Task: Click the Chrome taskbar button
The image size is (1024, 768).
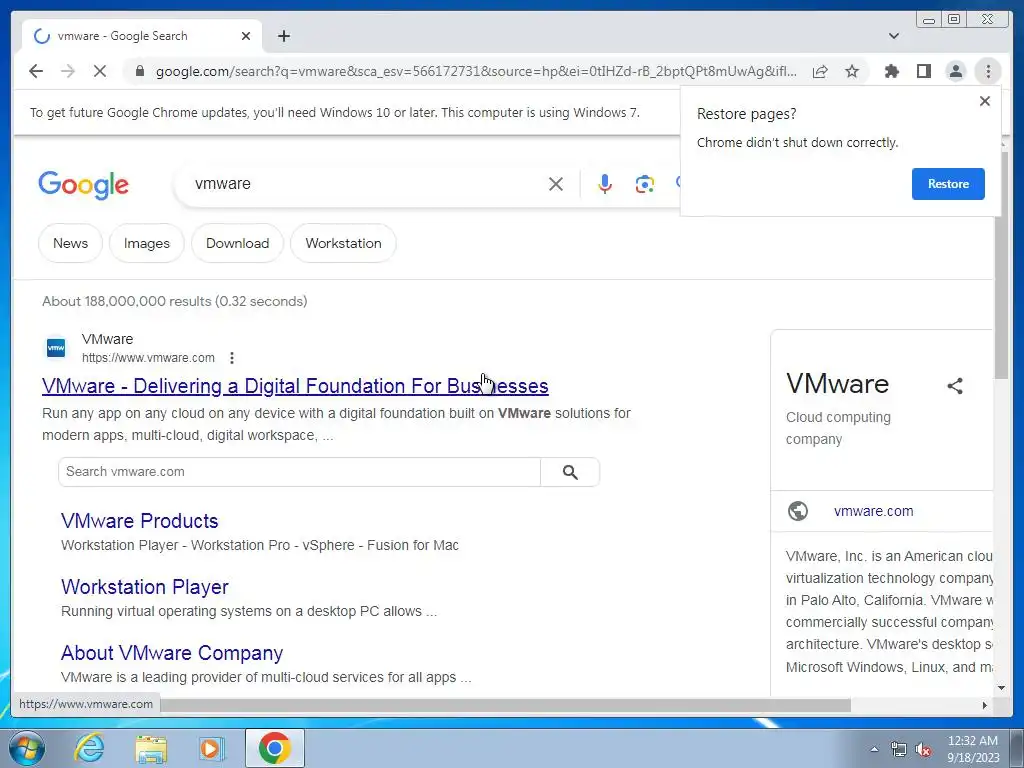Action: (x=275, y=748)
